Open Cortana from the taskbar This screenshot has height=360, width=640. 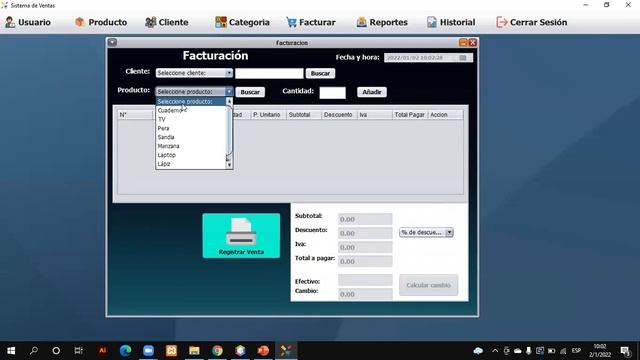click(56, 351)
